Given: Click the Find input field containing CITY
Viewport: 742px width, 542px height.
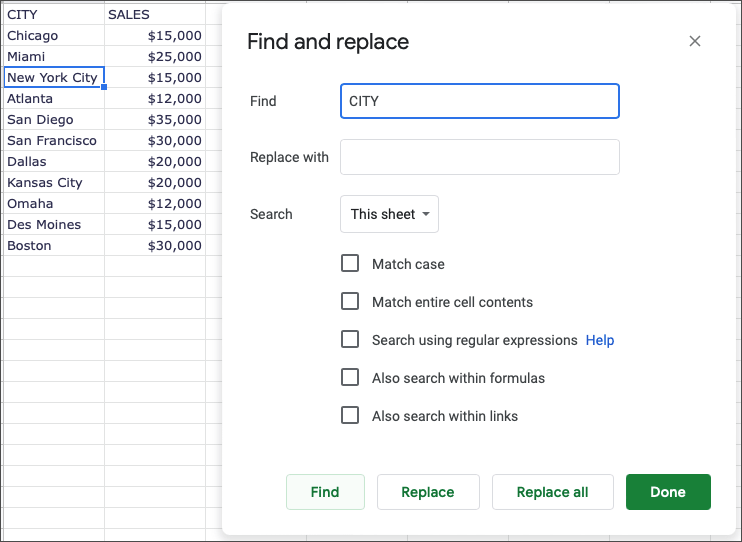Looking at the screenshot, I should pyautogui.click(x=479, y=101).
